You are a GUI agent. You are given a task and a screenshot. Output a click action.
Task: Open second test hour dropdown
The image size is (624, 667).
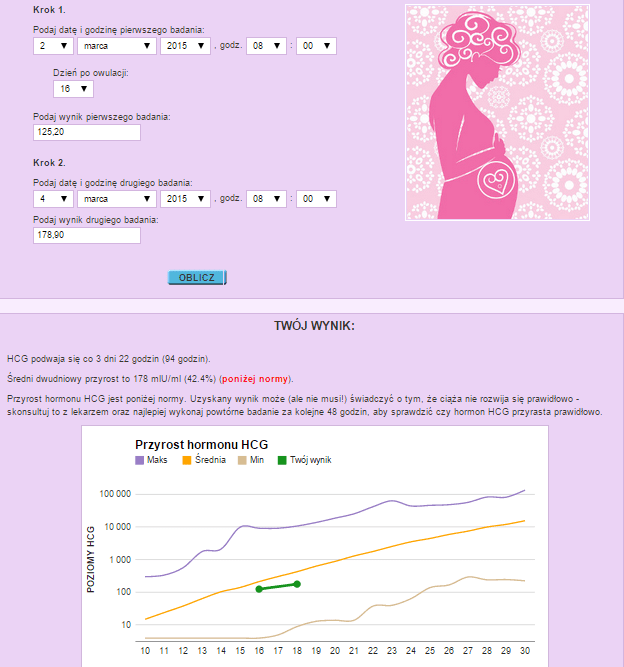tap(266, 199)
